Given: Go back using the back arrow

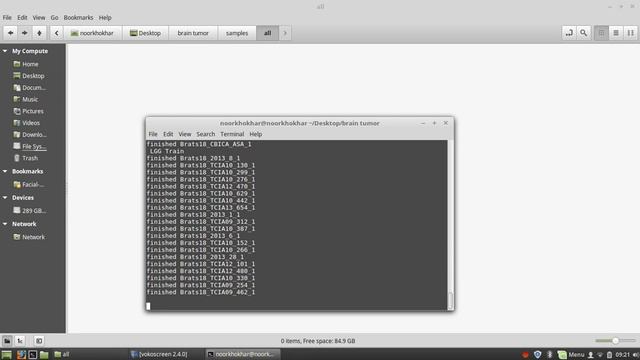Looking at the screenshot, I should (10, 33).
